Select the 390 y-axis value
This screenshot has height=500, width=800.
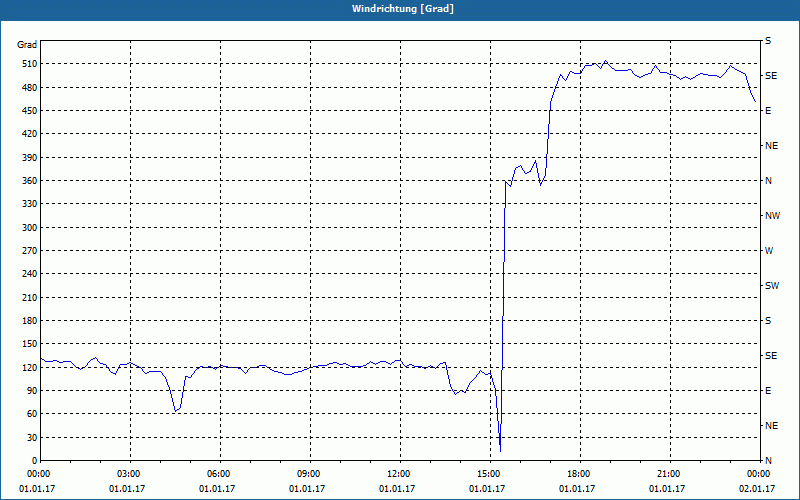[30, 158]
